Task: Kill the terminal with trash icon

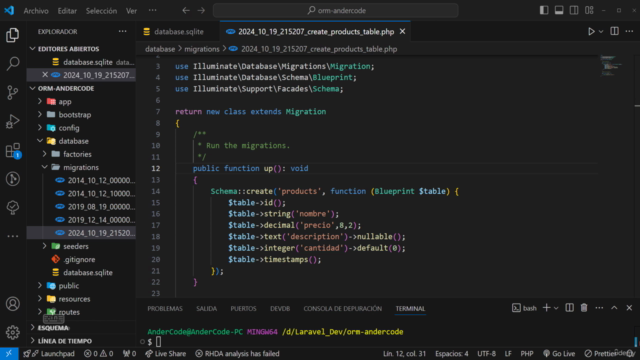Action: click(584, 308)
